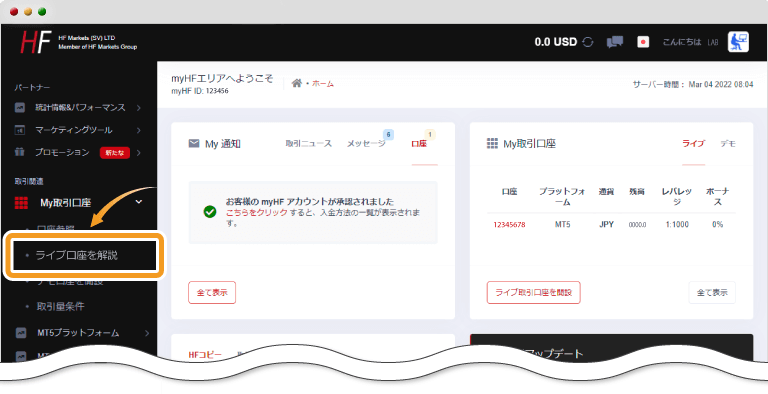768x394 pixels.
Task: Expand 統計情報&パフォーマンス submenu chevron
Action: 139,107
